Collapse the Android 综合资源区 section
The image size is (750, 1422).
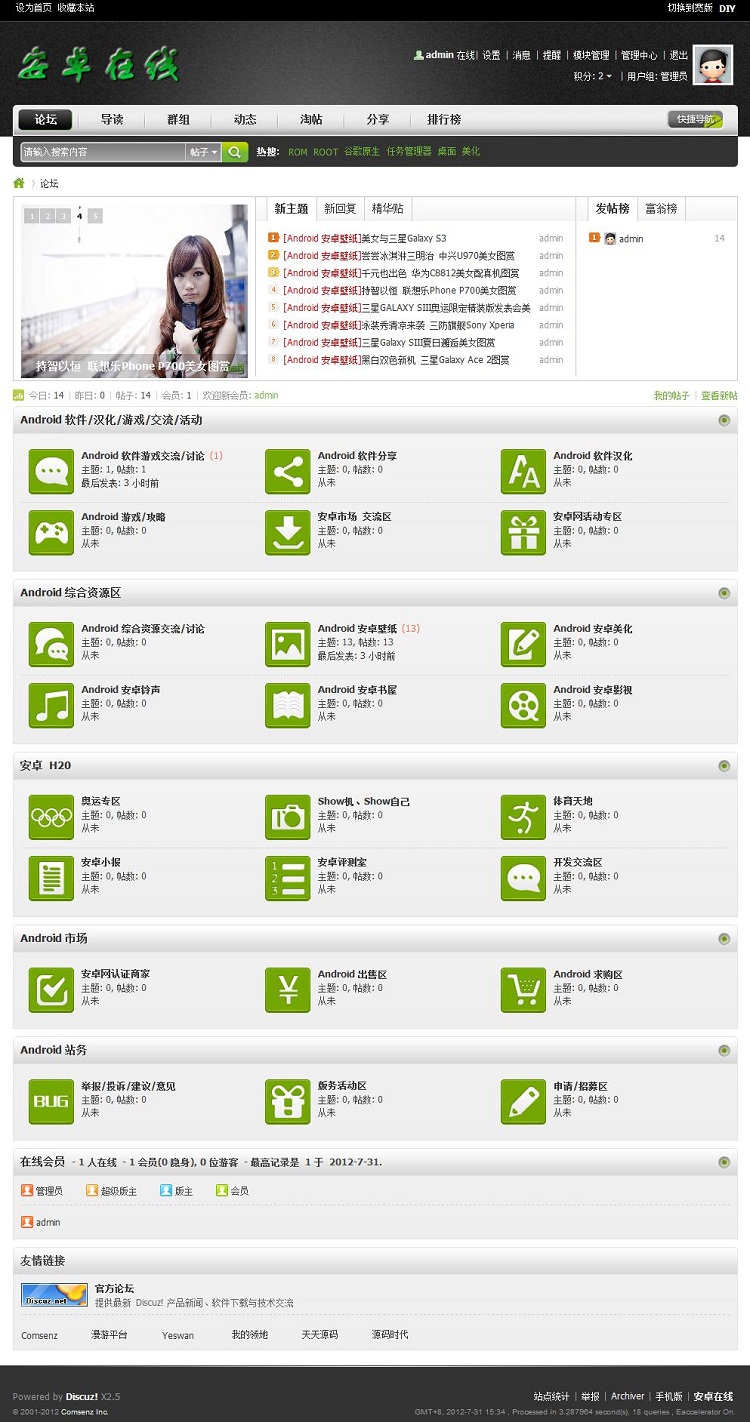pos(724,593)
